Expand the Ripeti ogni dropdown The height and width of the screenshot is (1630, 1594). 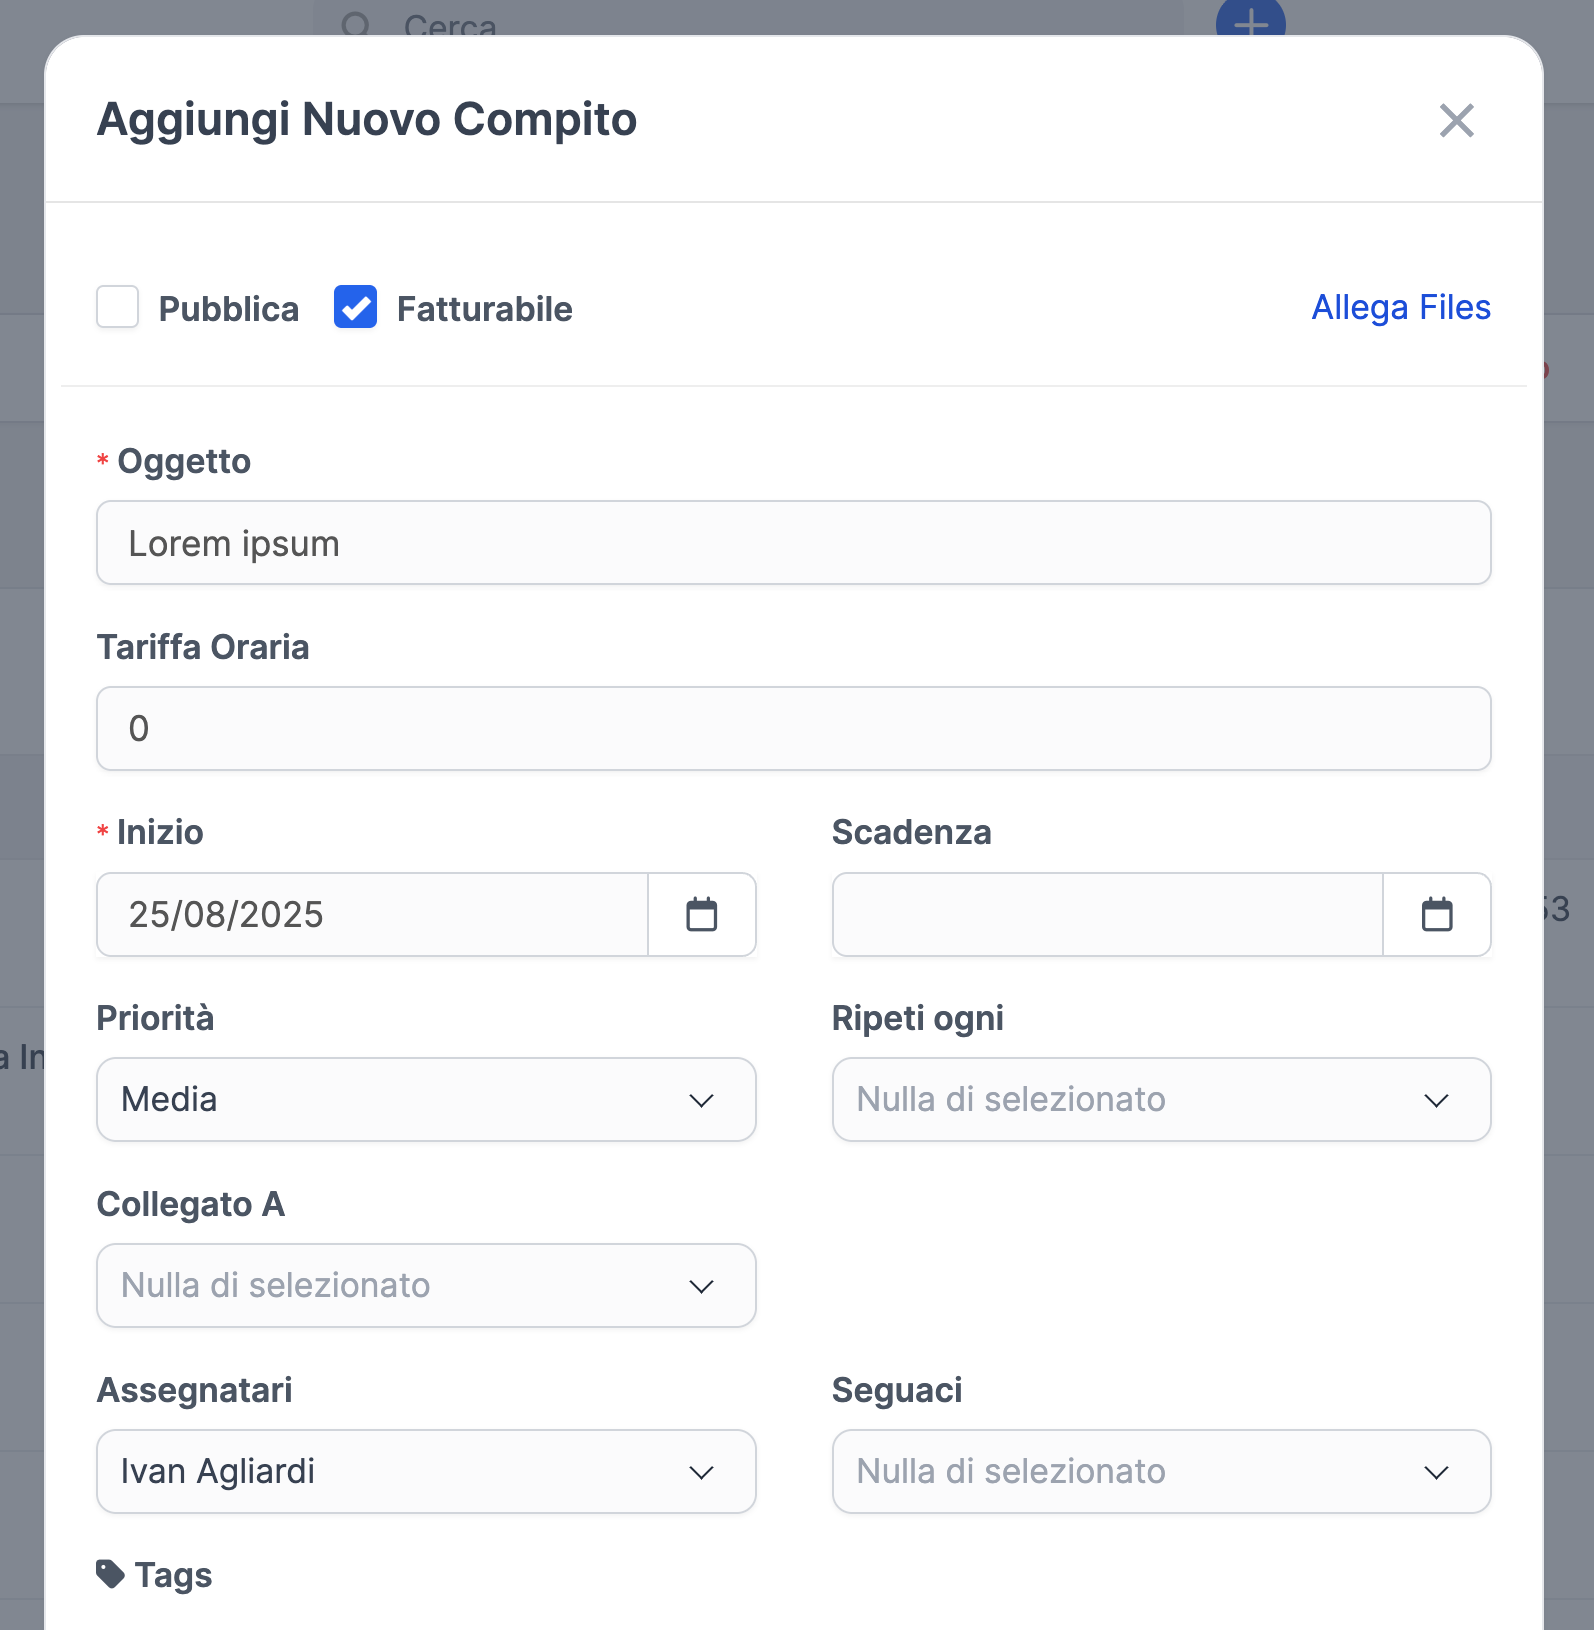pyautogui.click(x=1161, y=1100)
